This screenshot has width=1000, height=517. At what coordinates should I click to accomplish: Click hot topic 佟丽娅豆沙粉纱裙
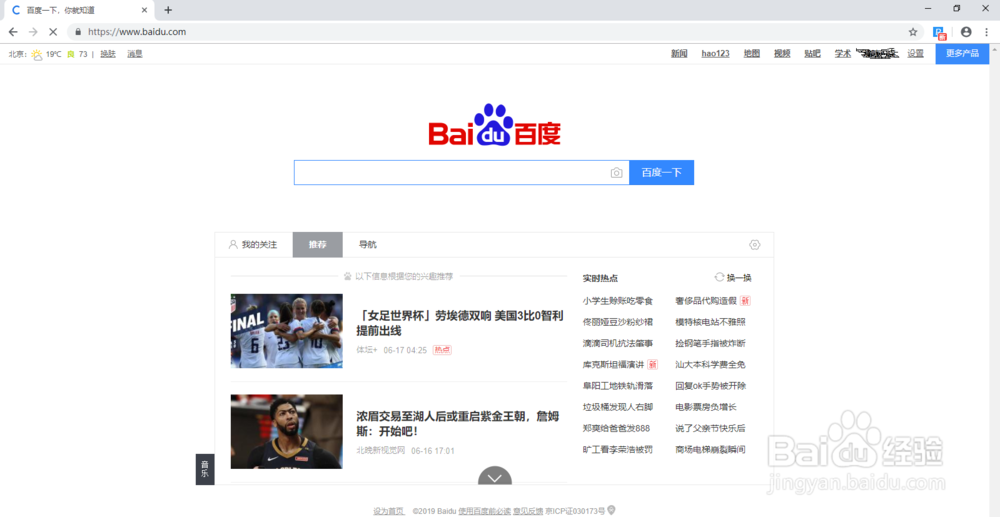(x=617, y=322)
